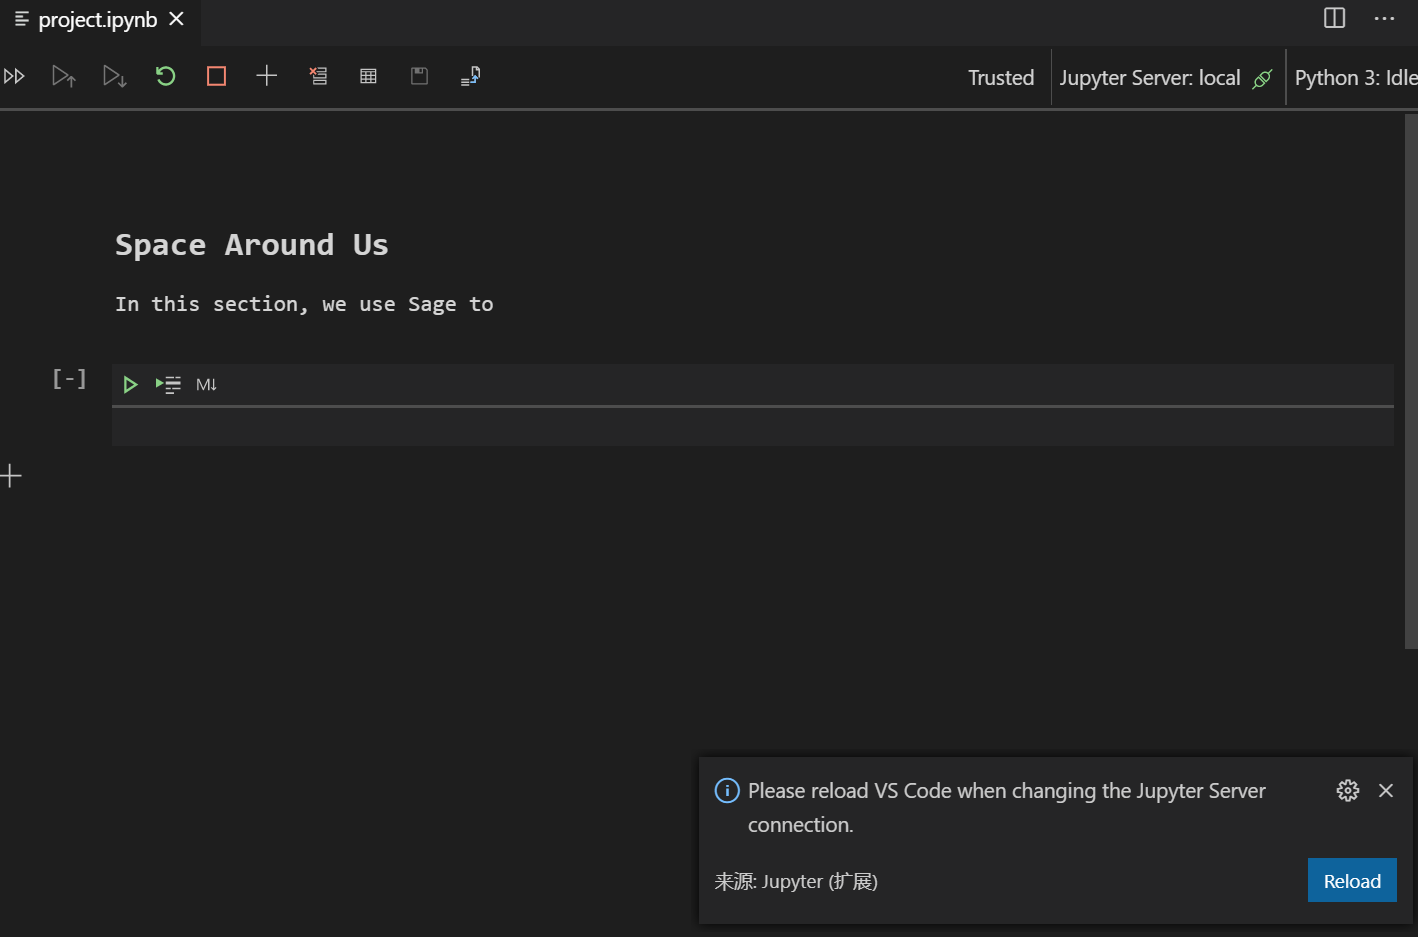Viewport: 1418px width, 937px height.
Task: Convert the cell to Markdown
Action: 206,383
